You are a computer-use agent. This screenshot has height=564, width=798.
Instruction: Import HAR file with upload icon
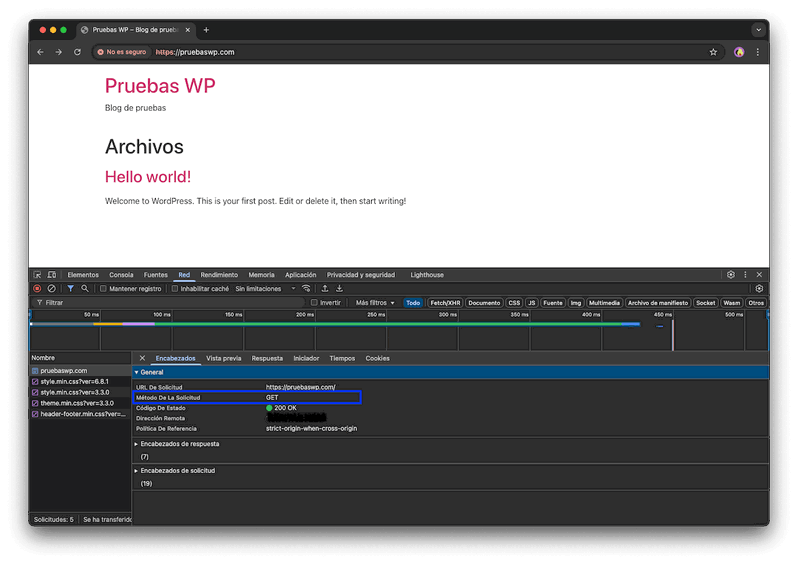tap(325, 289)
